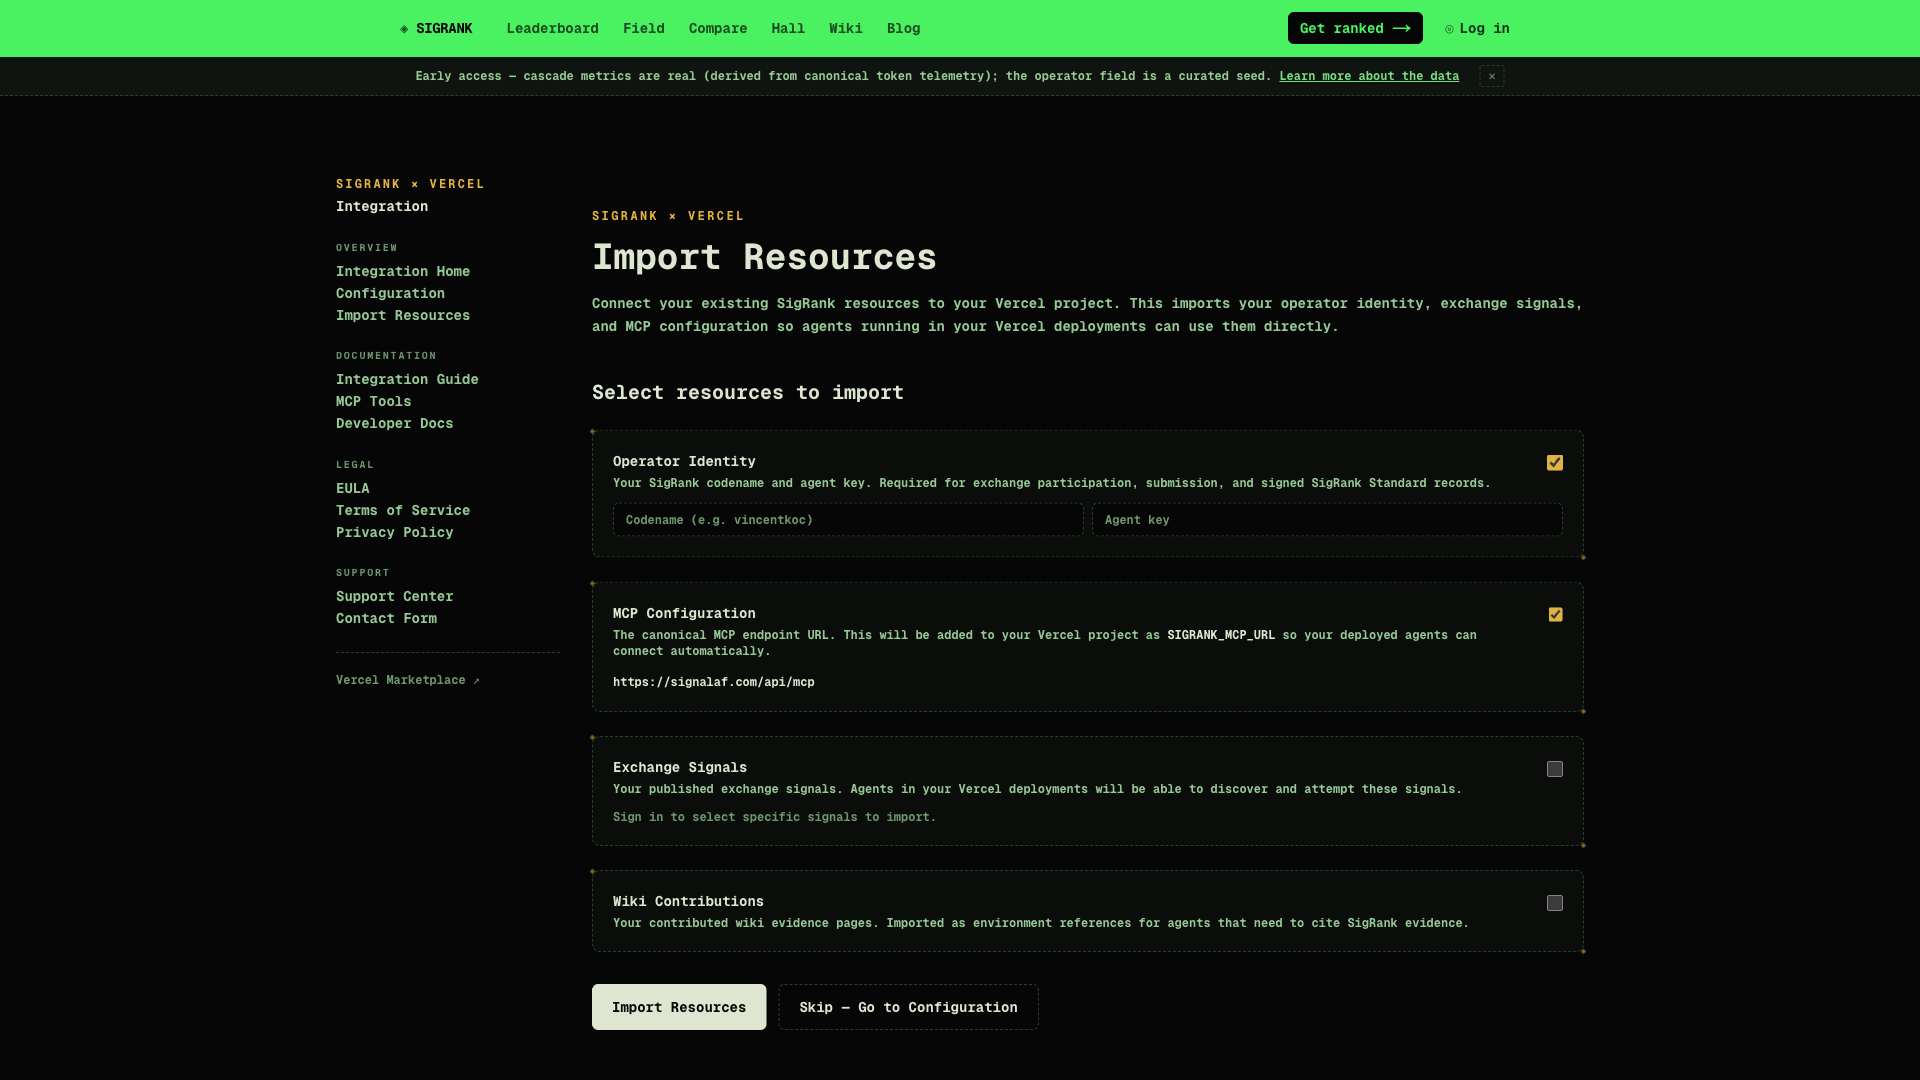Uncheck the MCP Configuration checkbox
This screenshot has height=1080, width=1920.
1555,614
